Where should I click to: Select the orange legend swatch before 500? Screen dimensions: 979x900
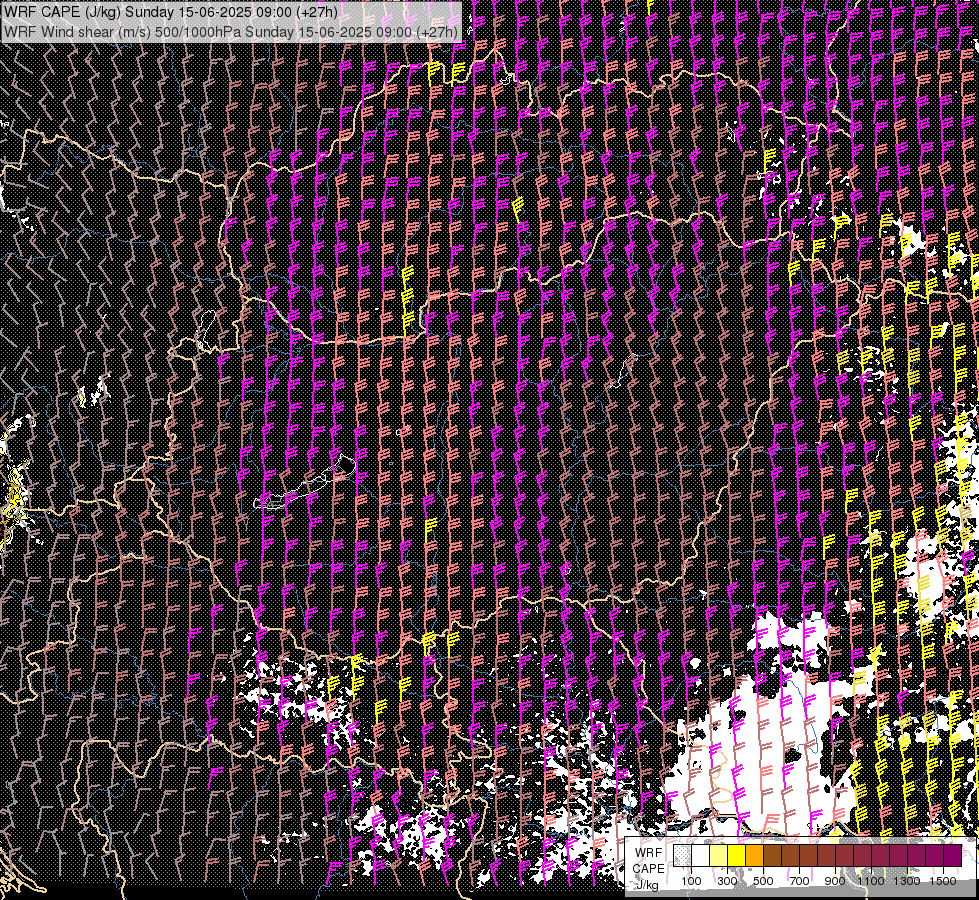(x=754, y=855)
